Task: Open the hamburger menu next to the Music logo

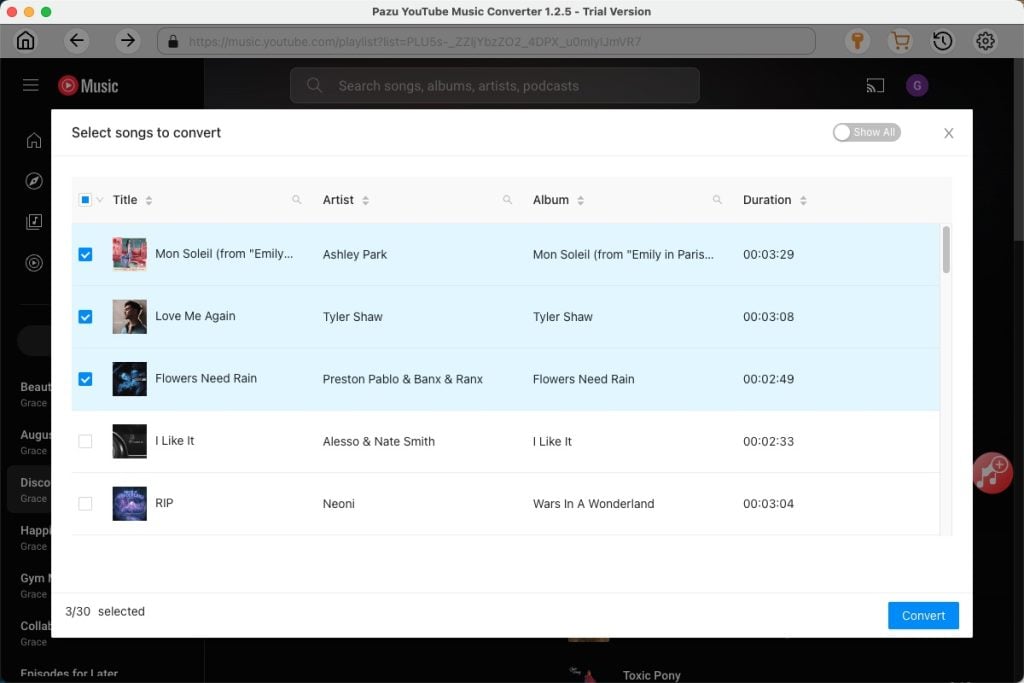Action: 30,84
